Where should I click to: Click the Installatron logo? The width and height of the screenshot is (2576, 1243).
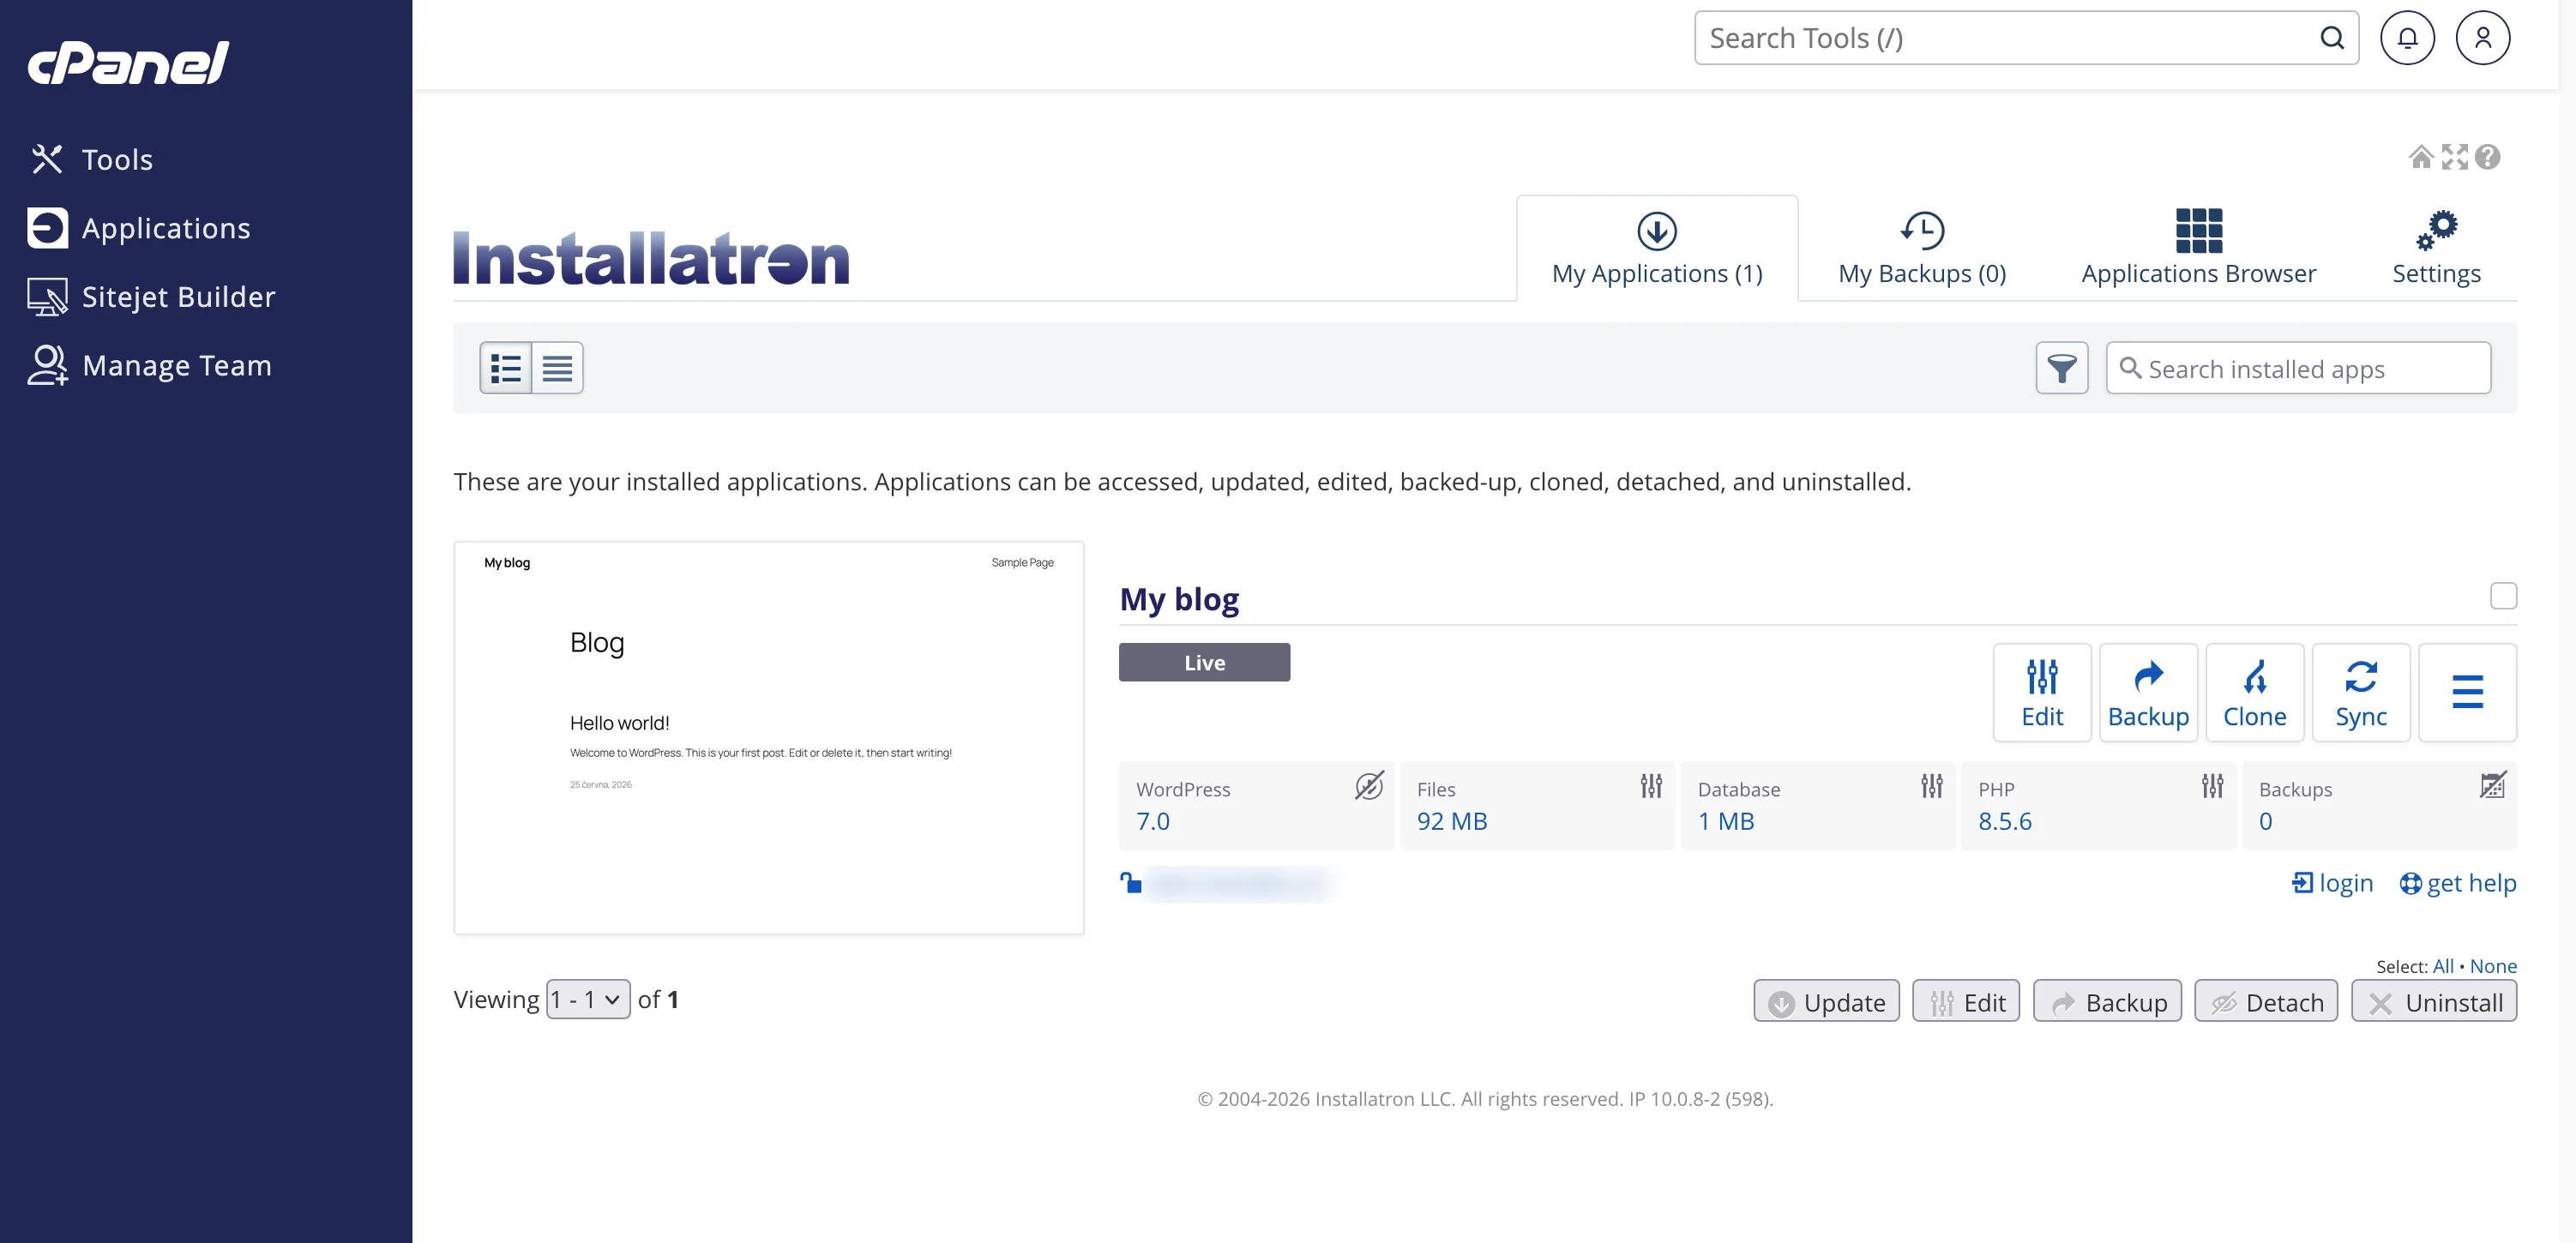coord(651,258)
